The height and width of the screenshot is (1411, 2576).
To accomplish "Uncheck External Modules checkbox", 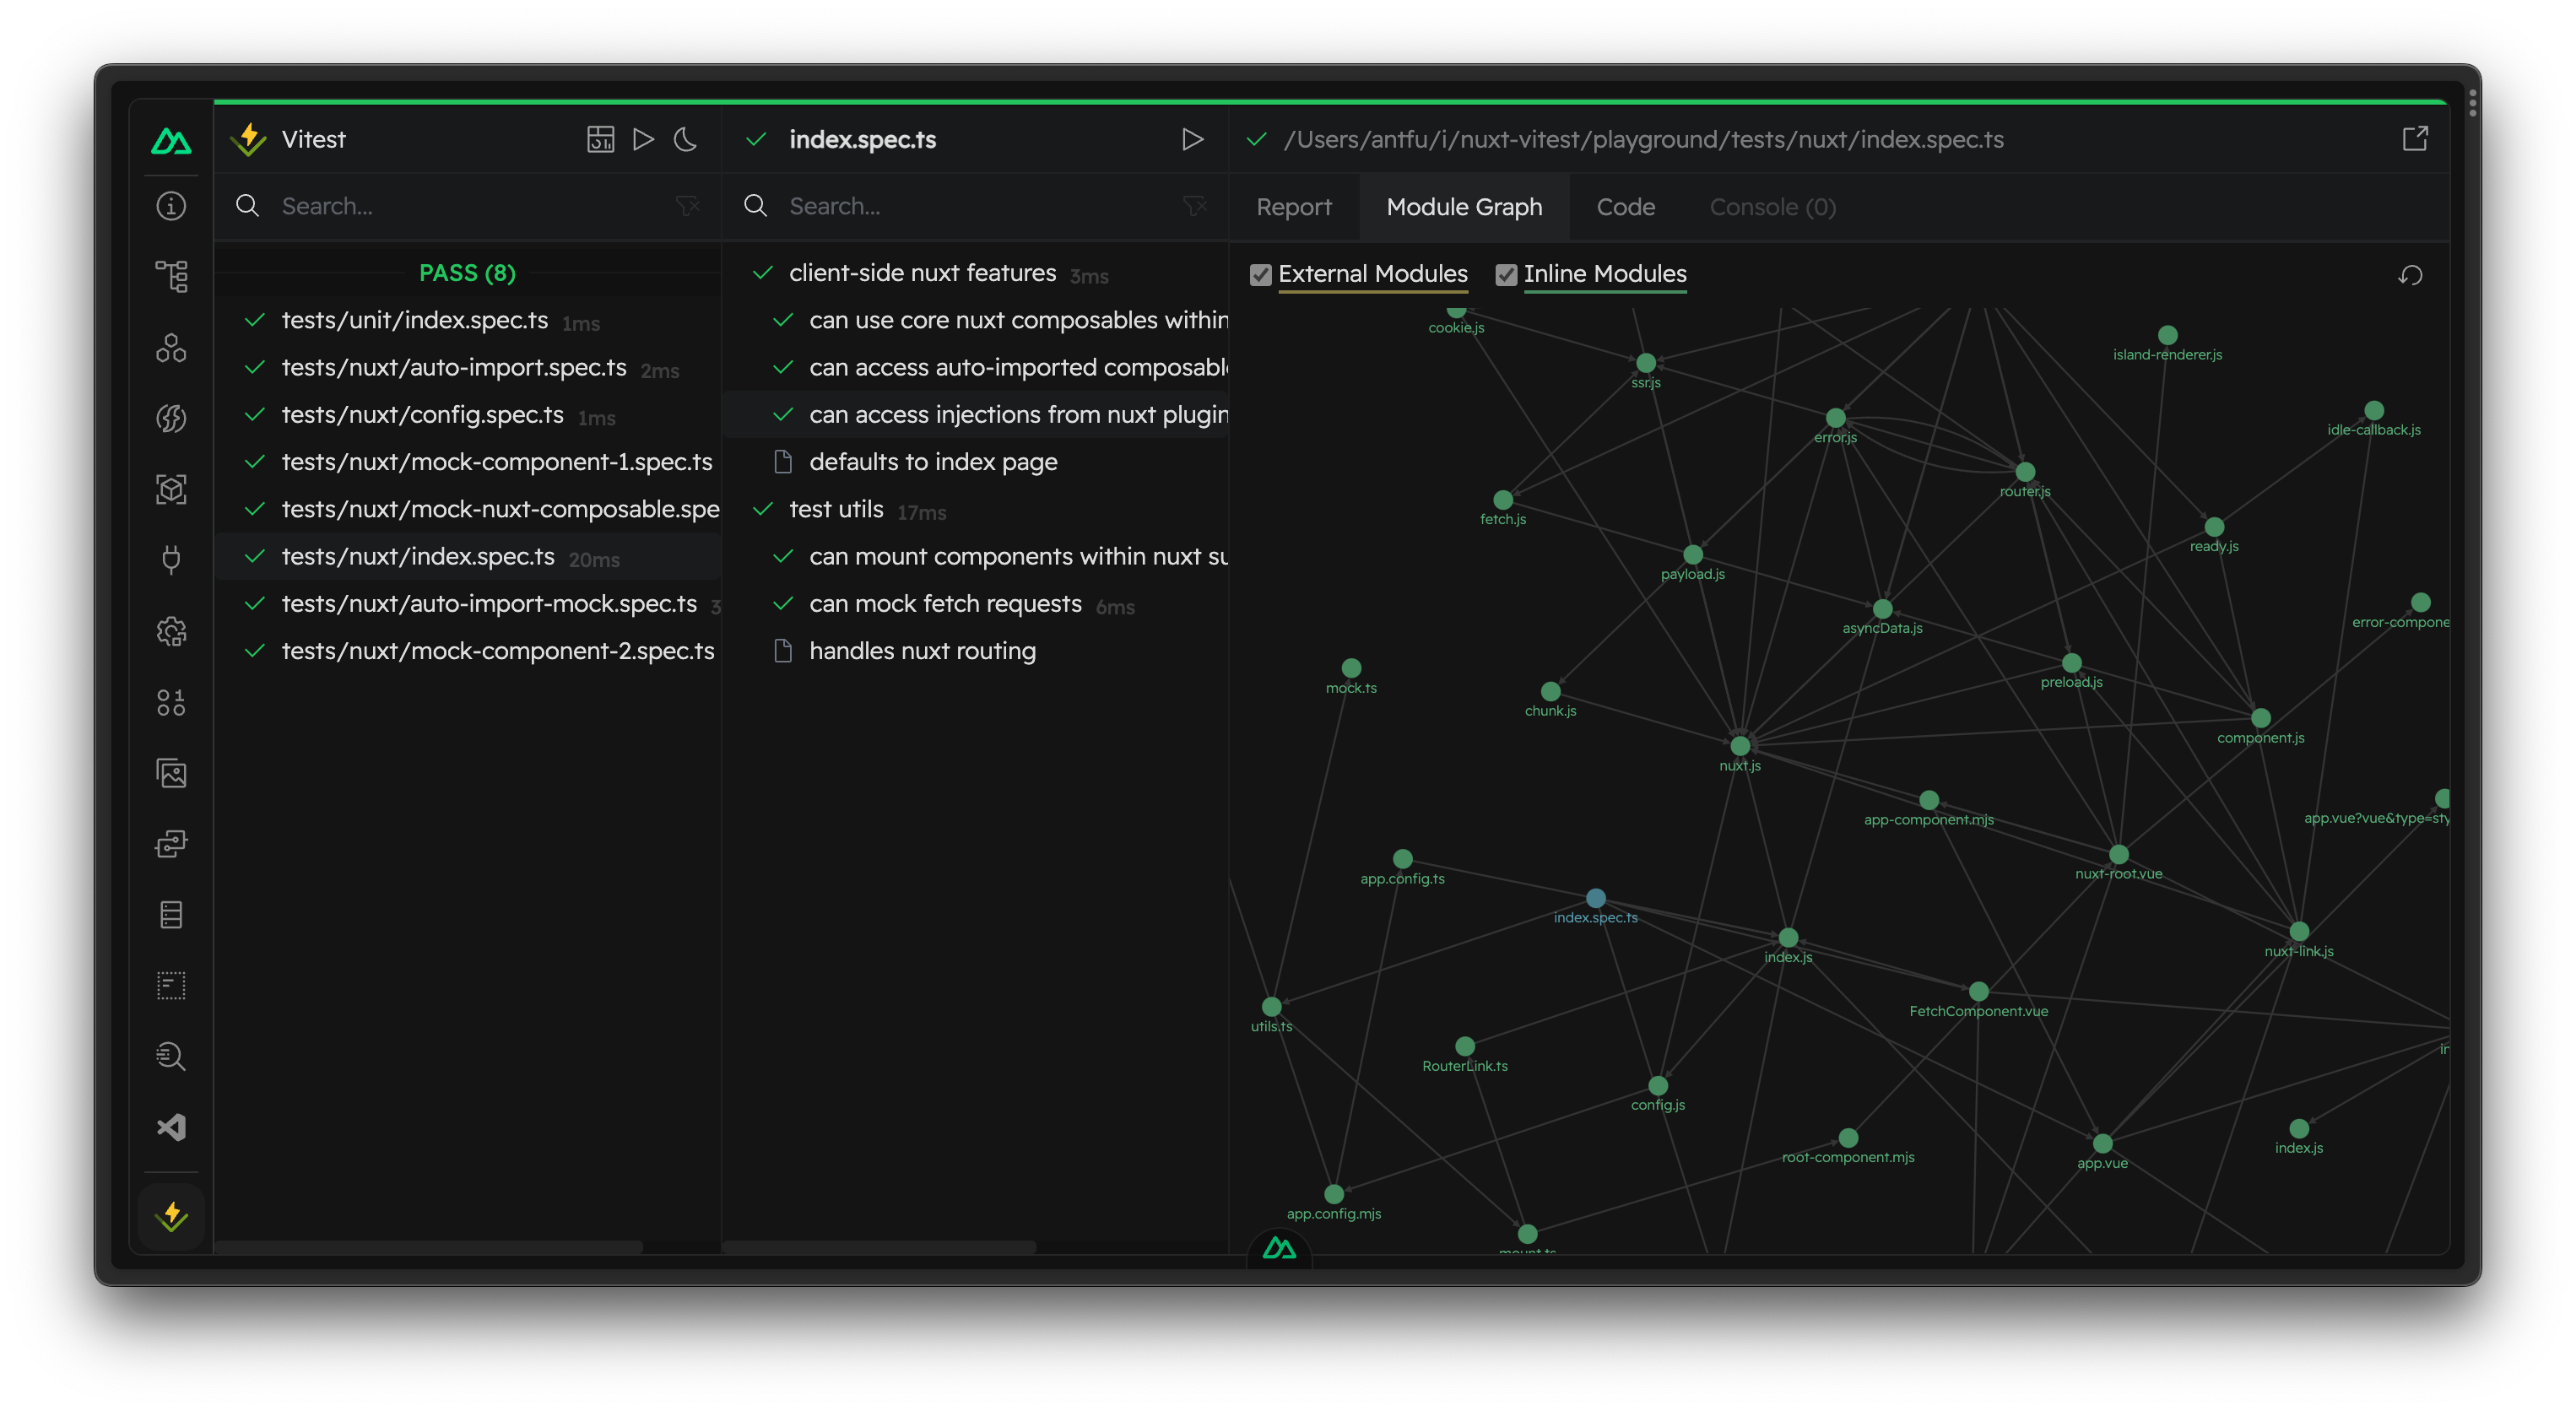I will pos(1260,275).
